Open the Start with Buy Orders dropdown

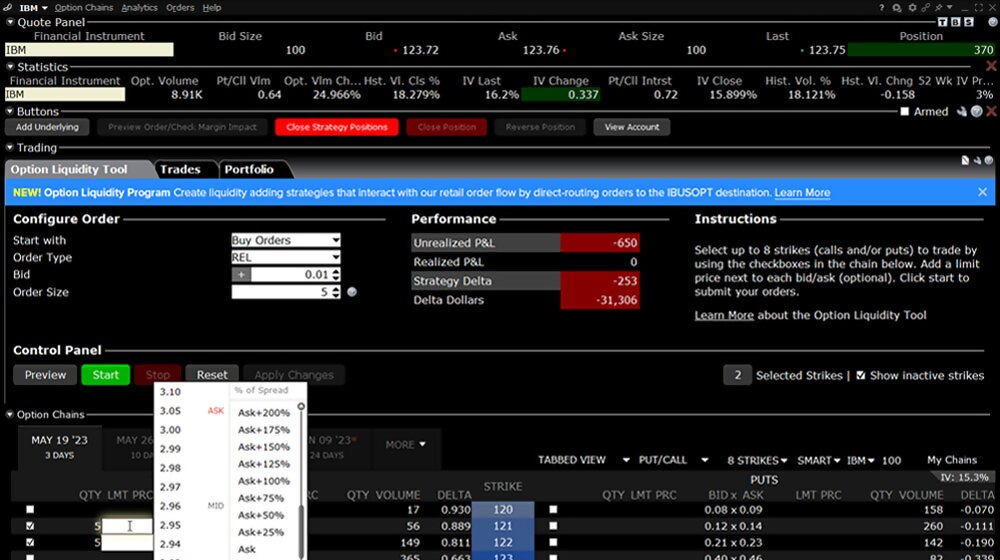click(286, 240)
